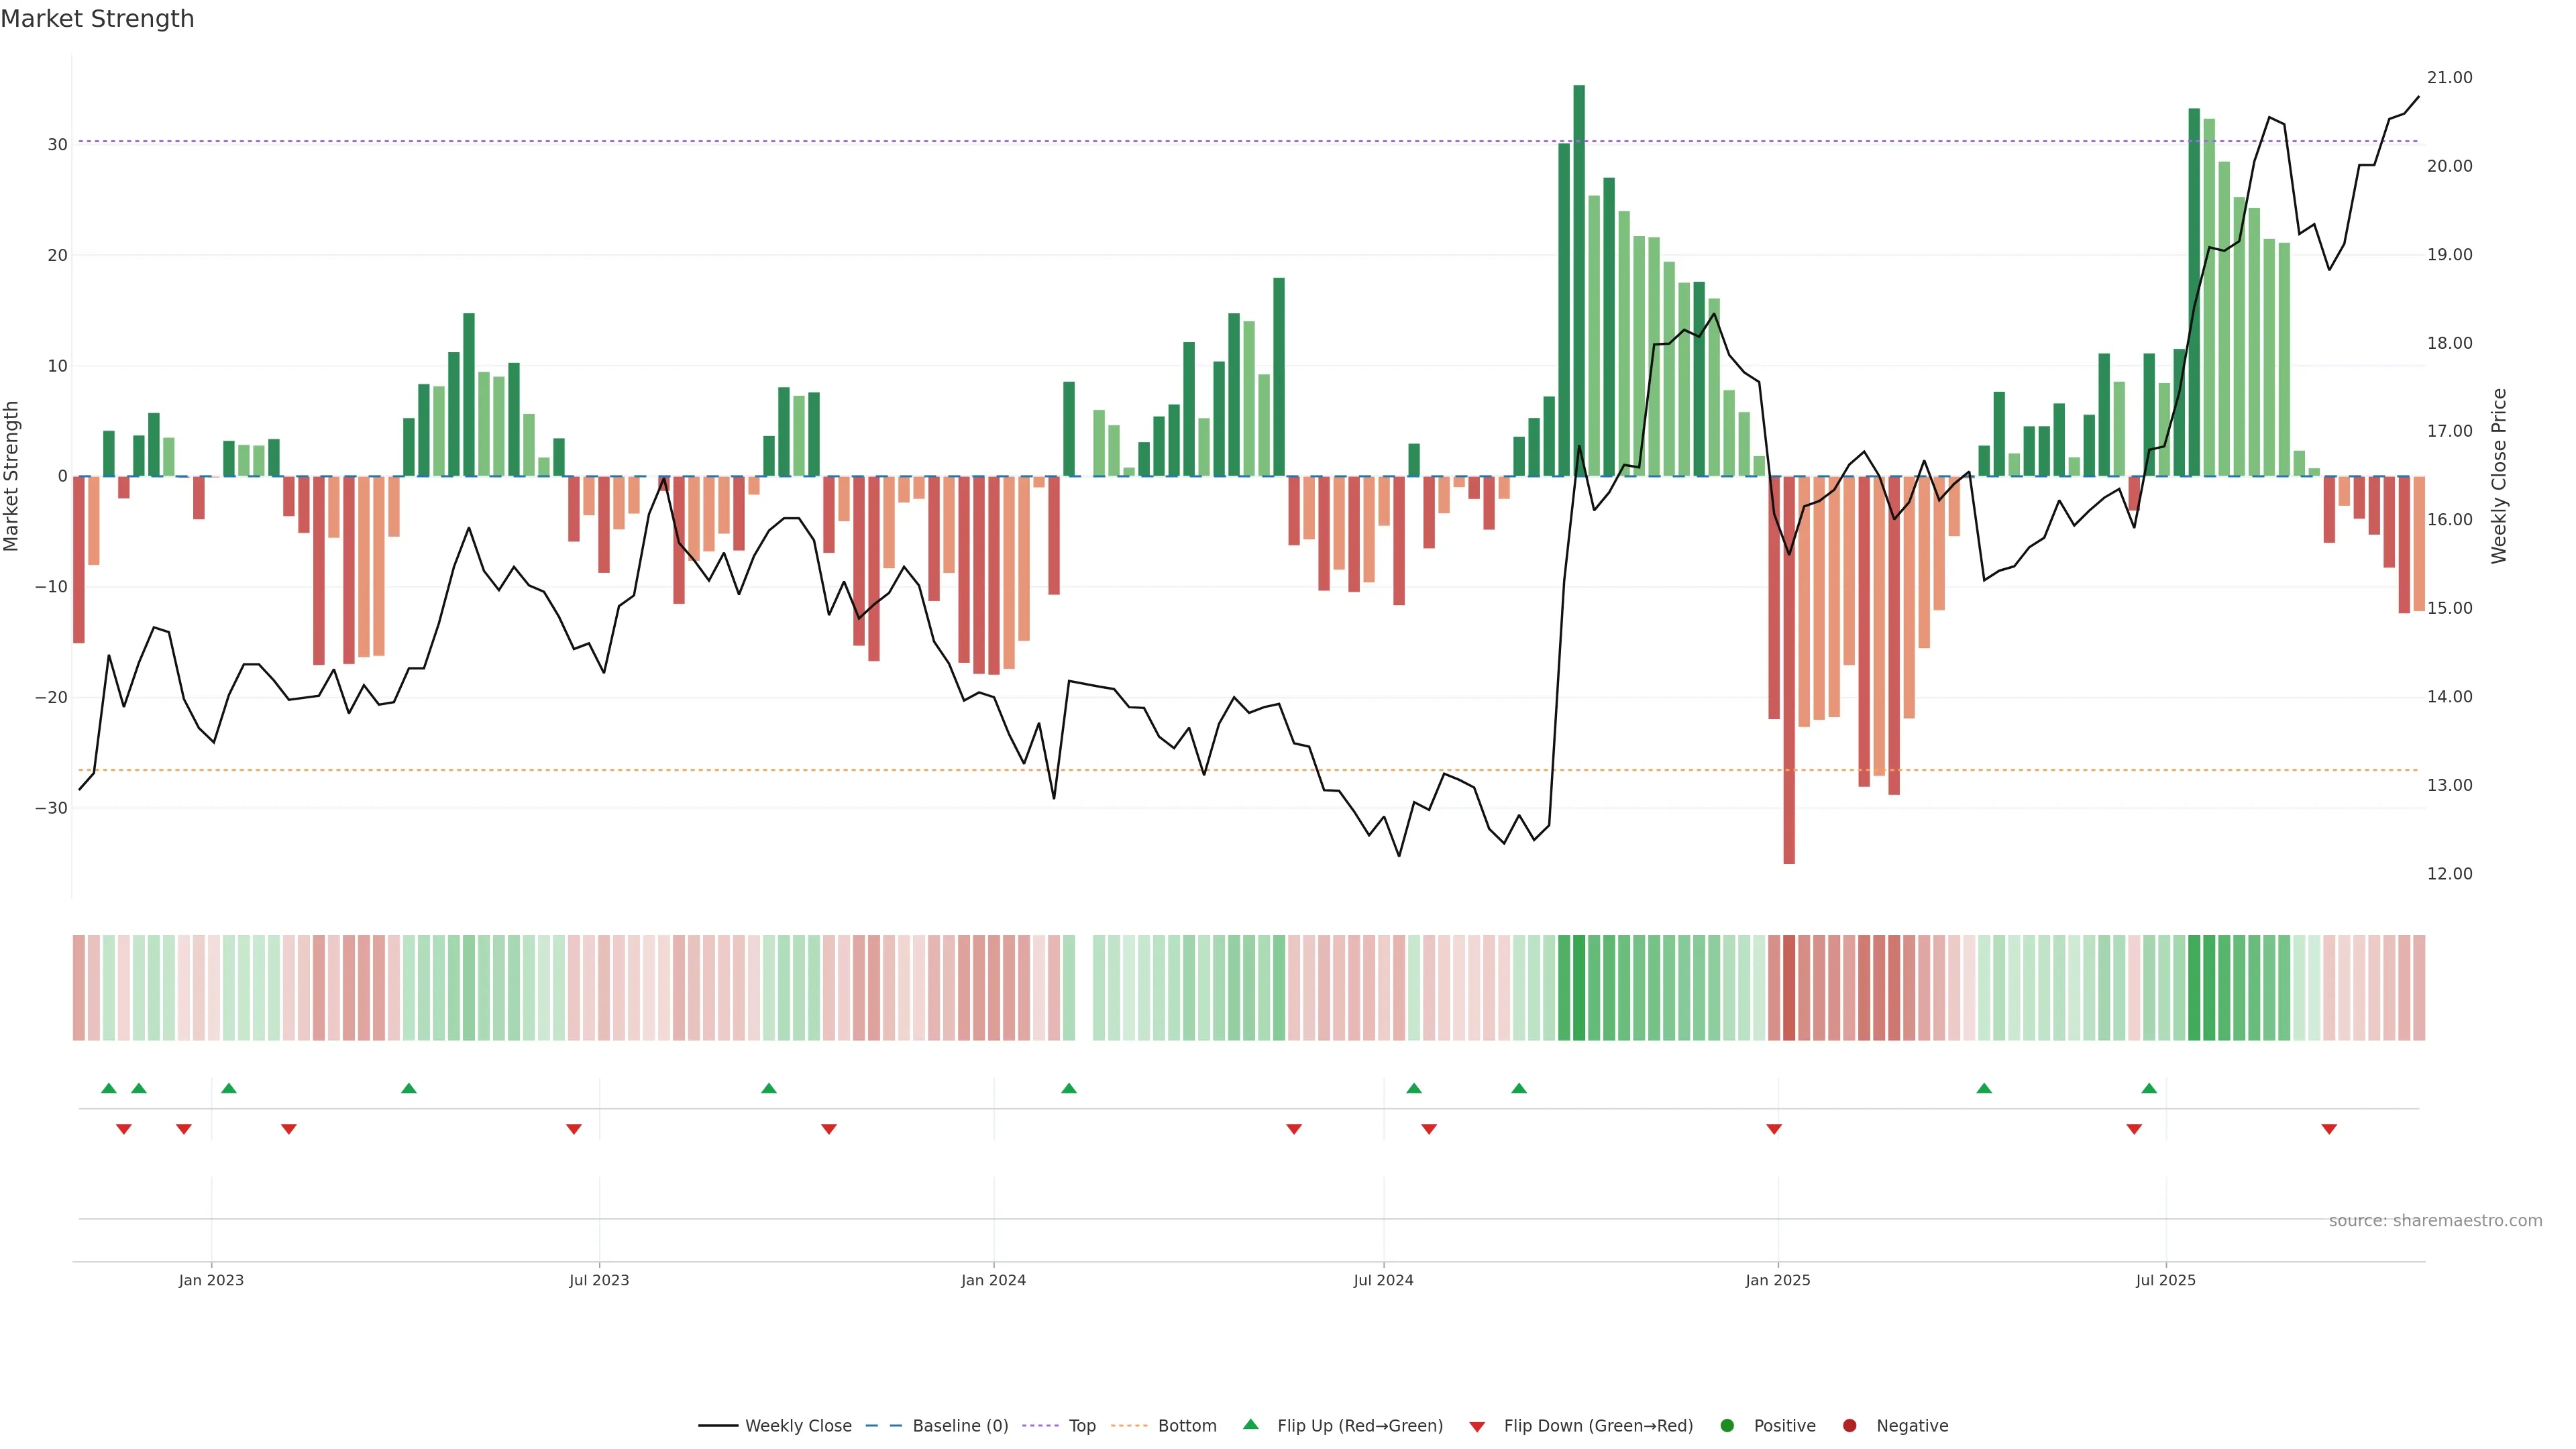Click the last red flip-down triangle marker
2576x1449 pixels.
[2329, 1129]
